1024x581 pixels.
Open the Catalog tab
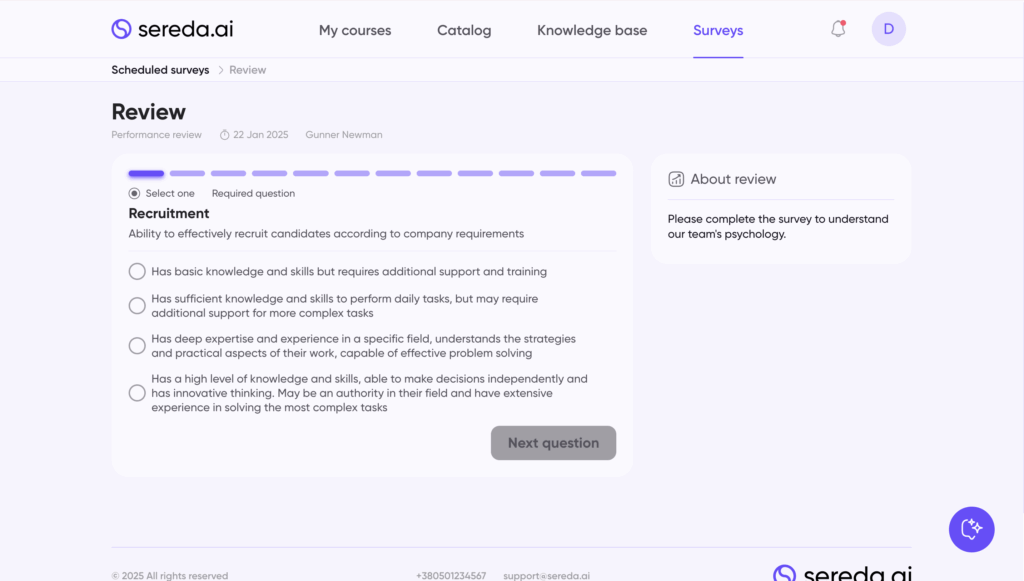tap(464, 30)
